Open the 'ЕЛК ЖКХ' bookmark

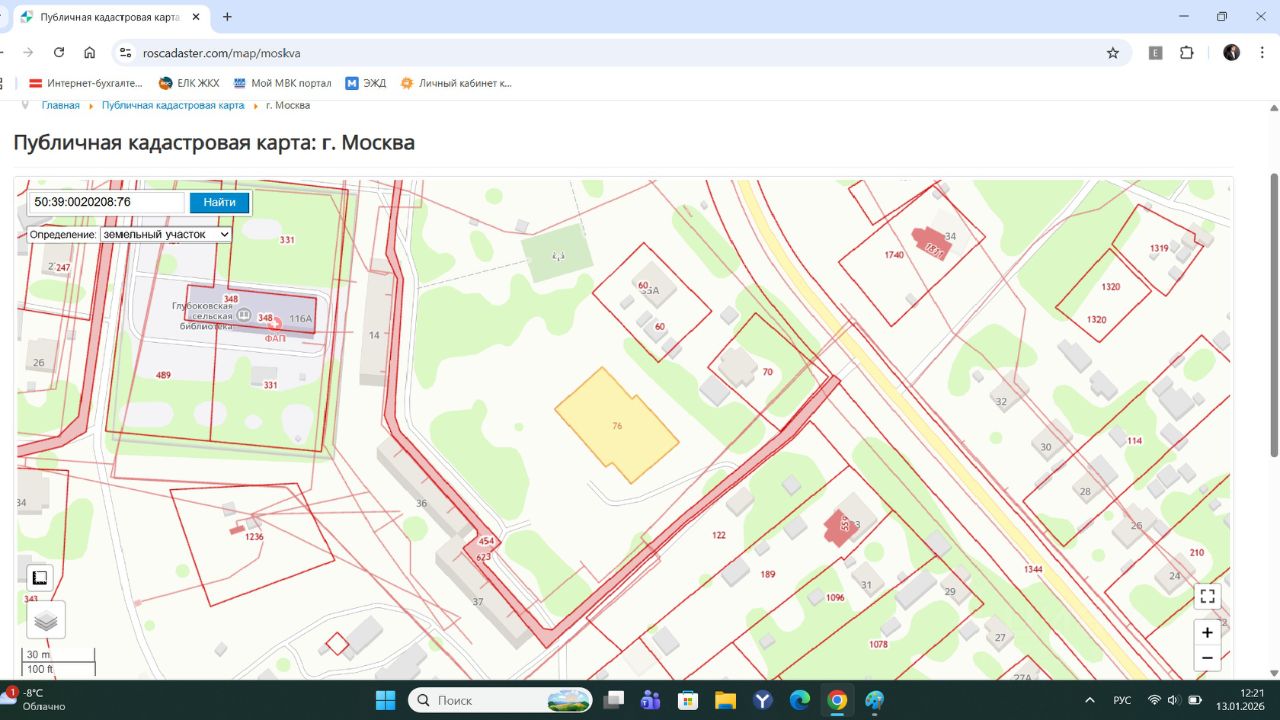[x=188, y=83]
